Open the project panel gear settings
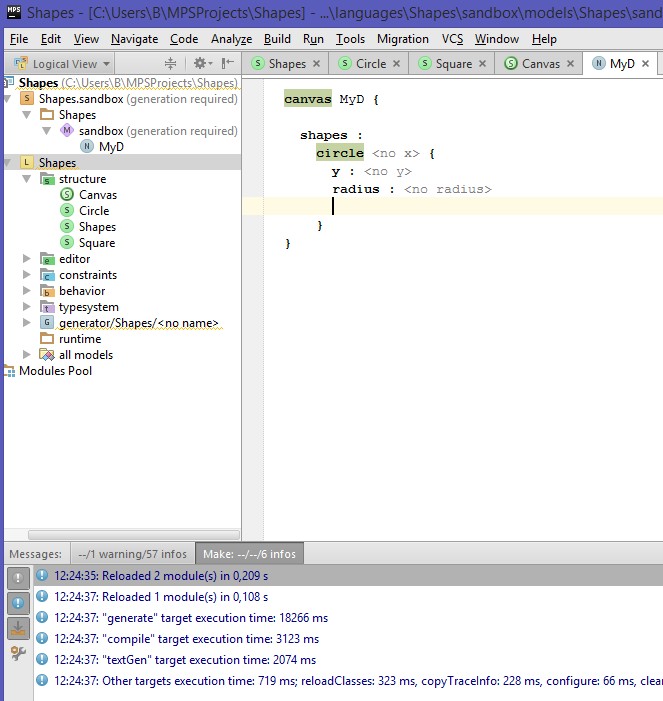This screenshot has width=663, height=701. click(200, 63)
